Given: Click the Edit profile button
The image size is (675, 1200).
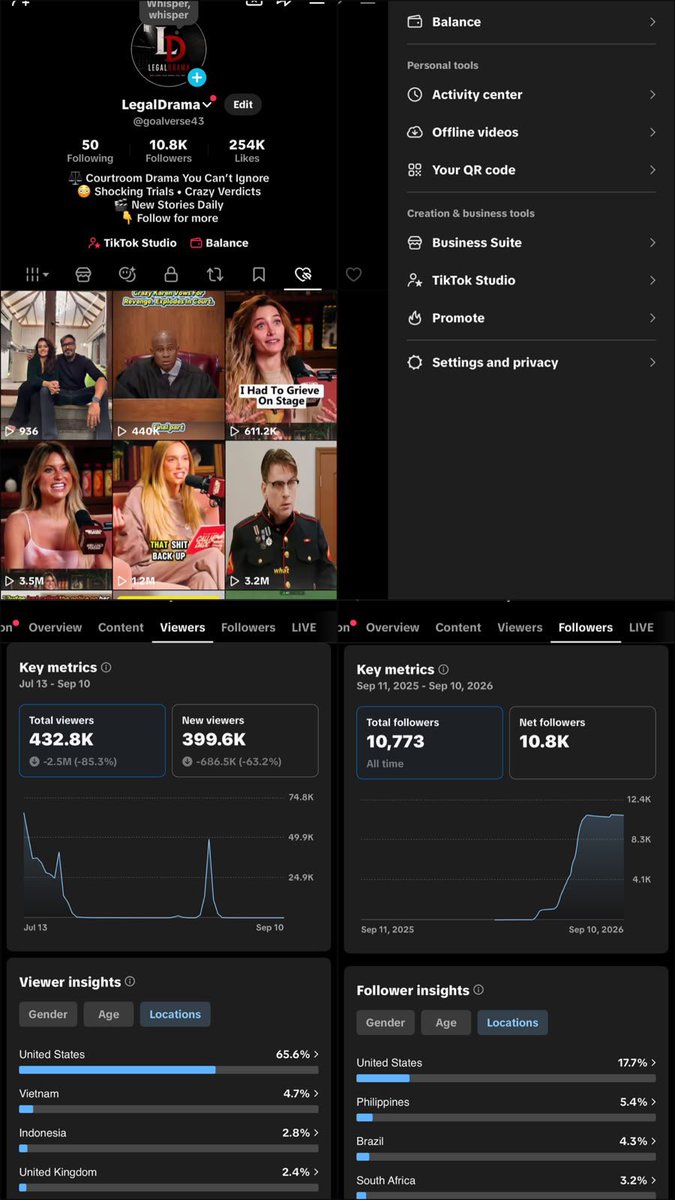Looking at the screenshot, I should 243,104.
